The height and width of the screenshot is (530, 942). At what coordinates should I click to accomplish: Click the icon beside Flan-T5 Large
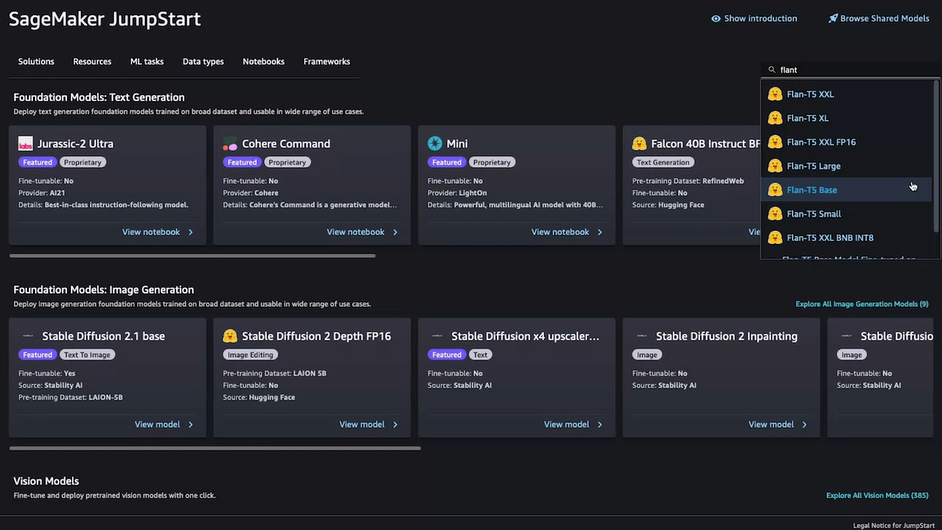coord(775,166)
